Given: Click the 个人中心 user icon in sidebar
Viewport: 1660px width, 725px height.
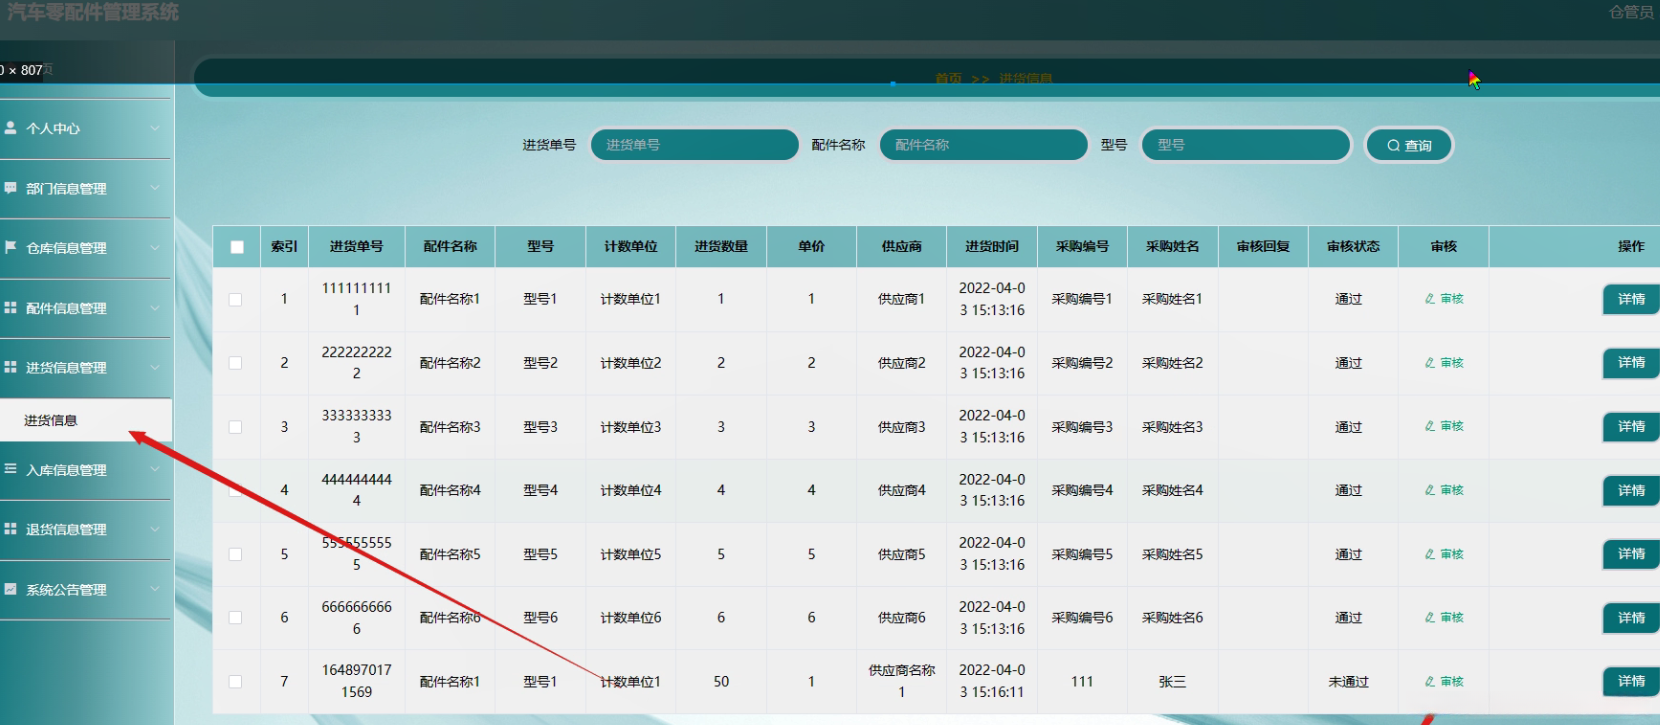Looking at the screenshot, I should coord(10,128).
